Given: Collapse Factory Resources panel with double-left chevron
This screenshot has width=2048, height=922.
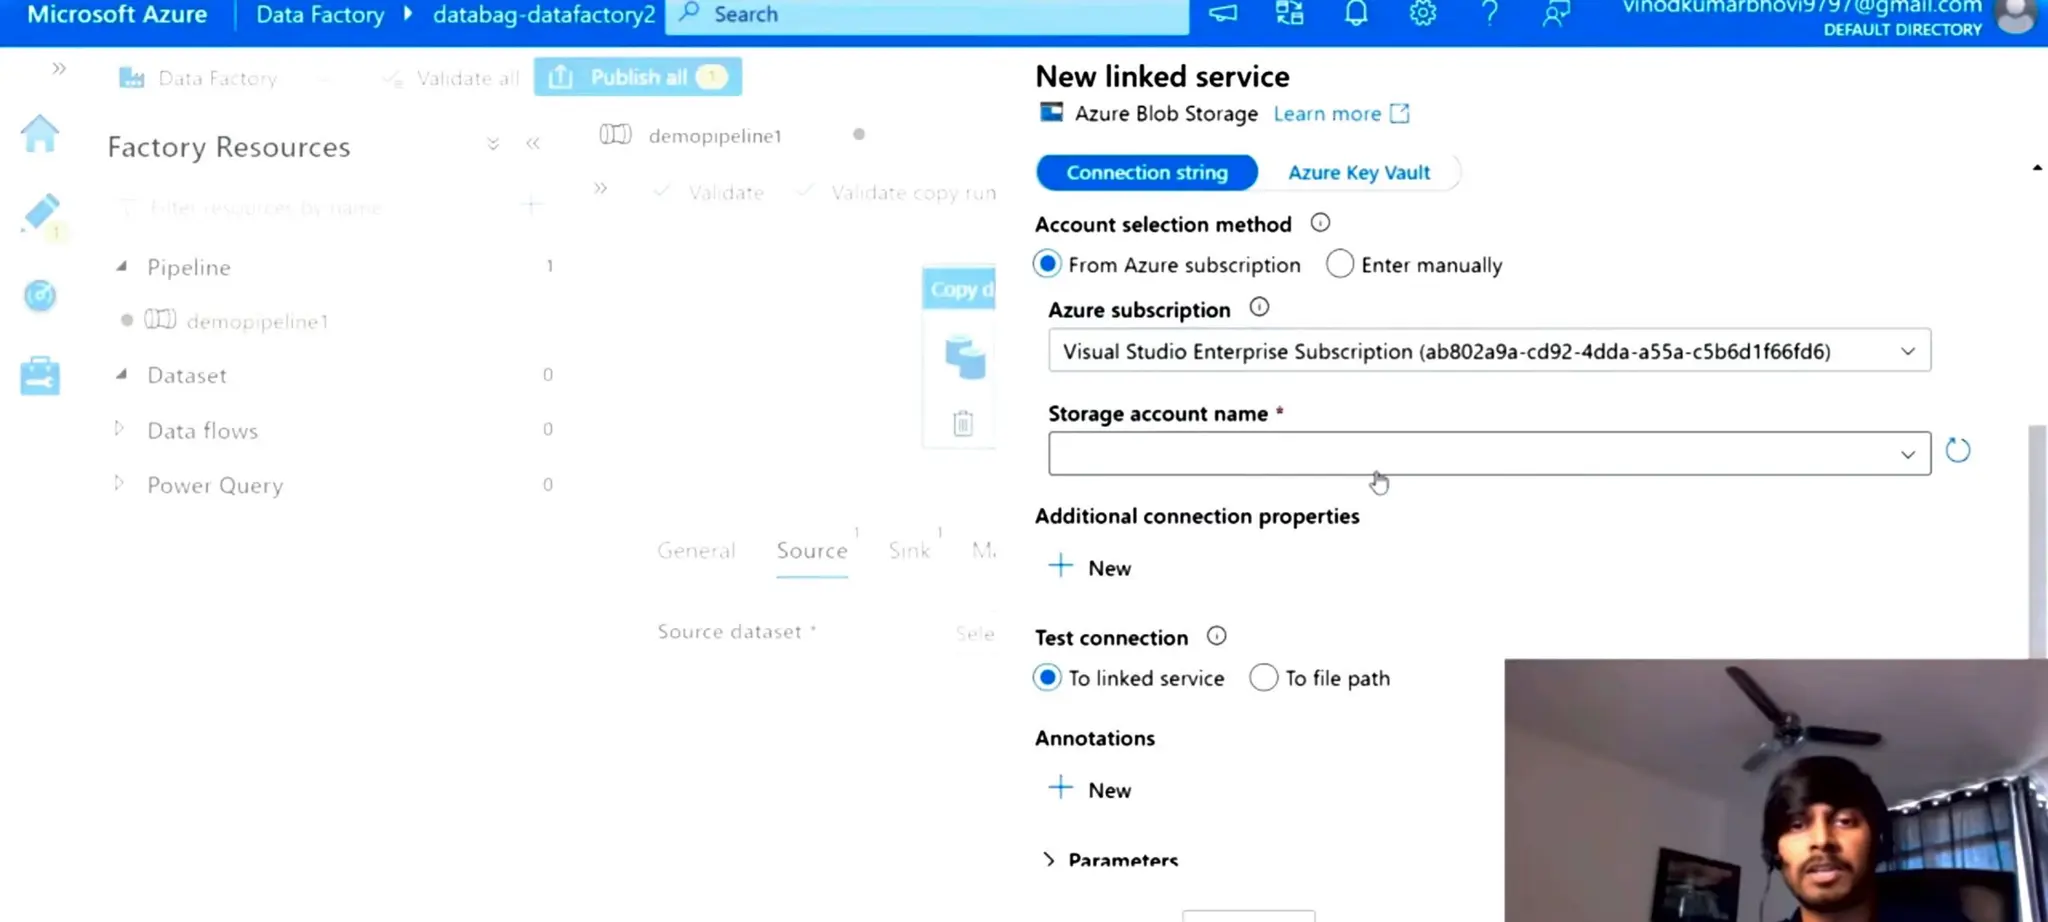Looking at the screenshot, I should (533, 144).
